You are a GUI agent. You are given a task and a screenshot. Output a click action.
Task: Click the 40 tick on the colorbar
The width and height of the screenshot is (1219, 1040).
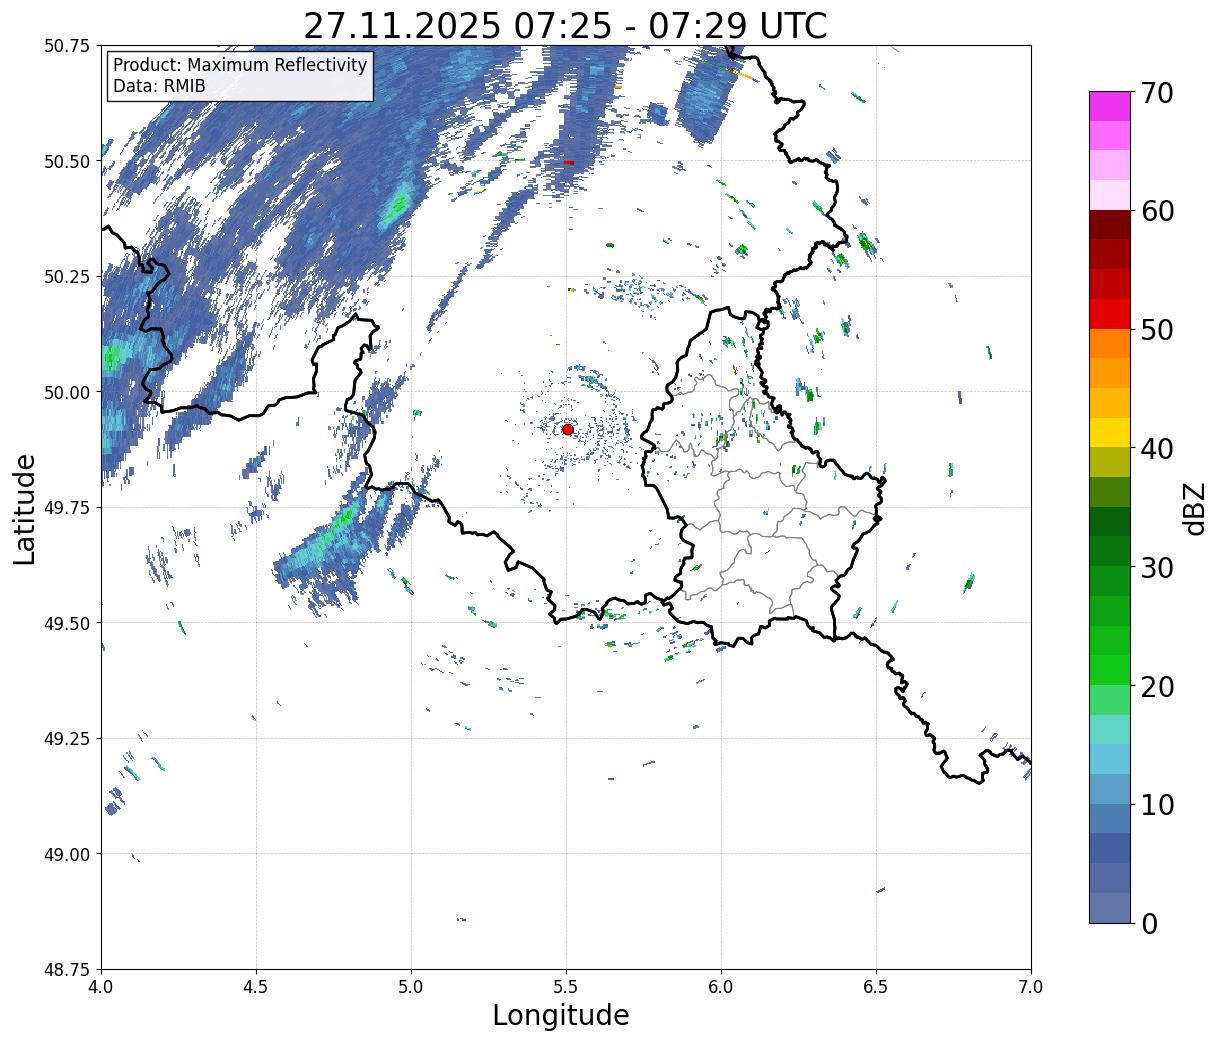[x=1157, y=448]
